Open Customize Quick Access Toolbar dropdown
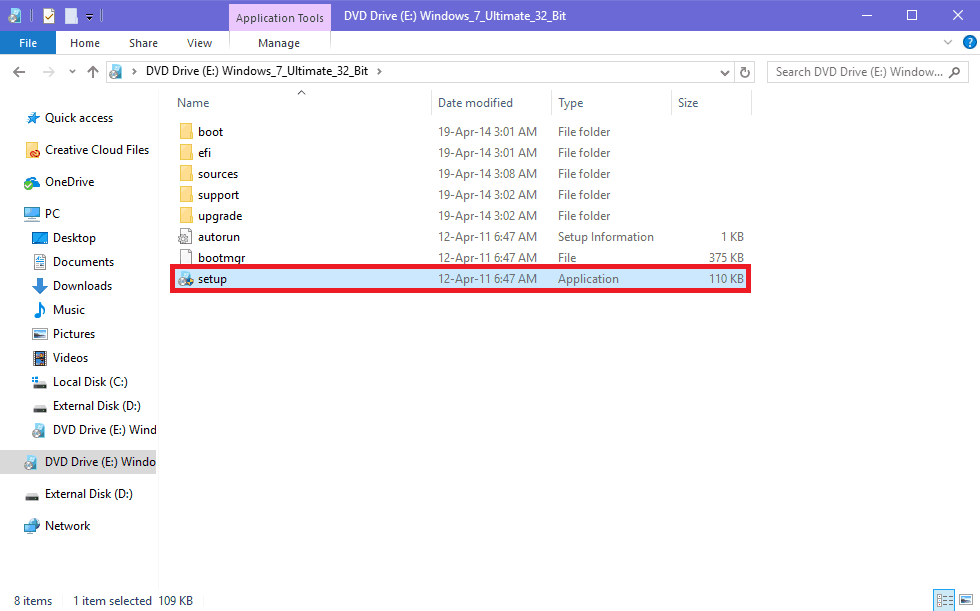Viewport: 980px width, 611px height. (89, 17)
